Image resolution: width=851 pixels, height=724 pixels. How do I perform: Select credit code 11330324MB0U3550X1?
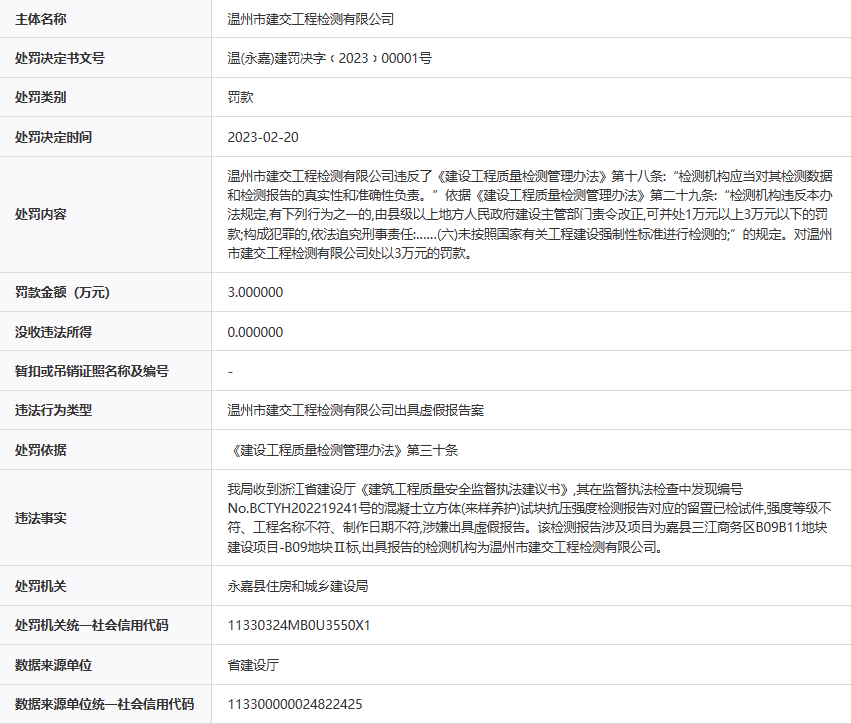coord(299,625)
